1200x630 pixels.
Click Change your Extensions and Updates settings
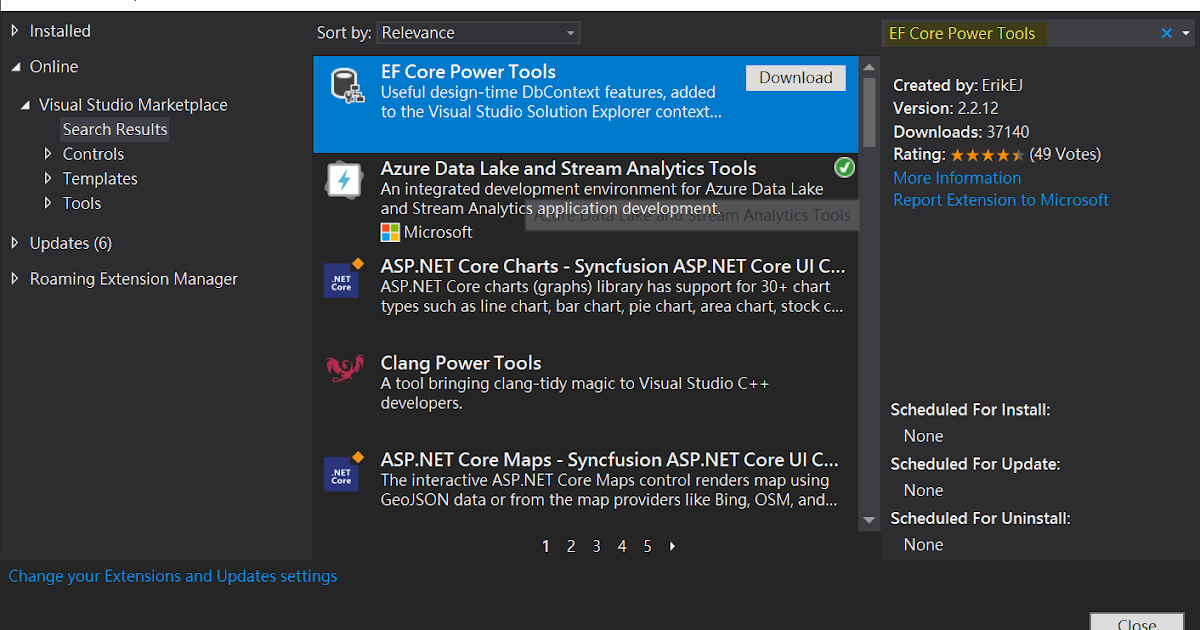pos(172,576)
